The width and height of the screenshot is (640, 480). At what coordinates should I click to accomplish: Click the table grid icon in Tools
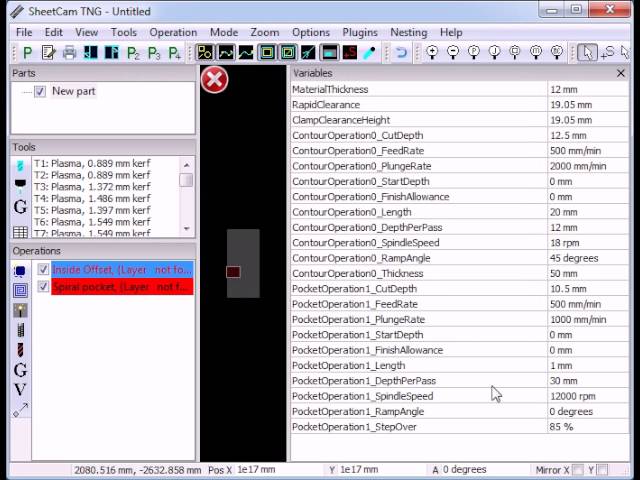(x=20, y=232)
